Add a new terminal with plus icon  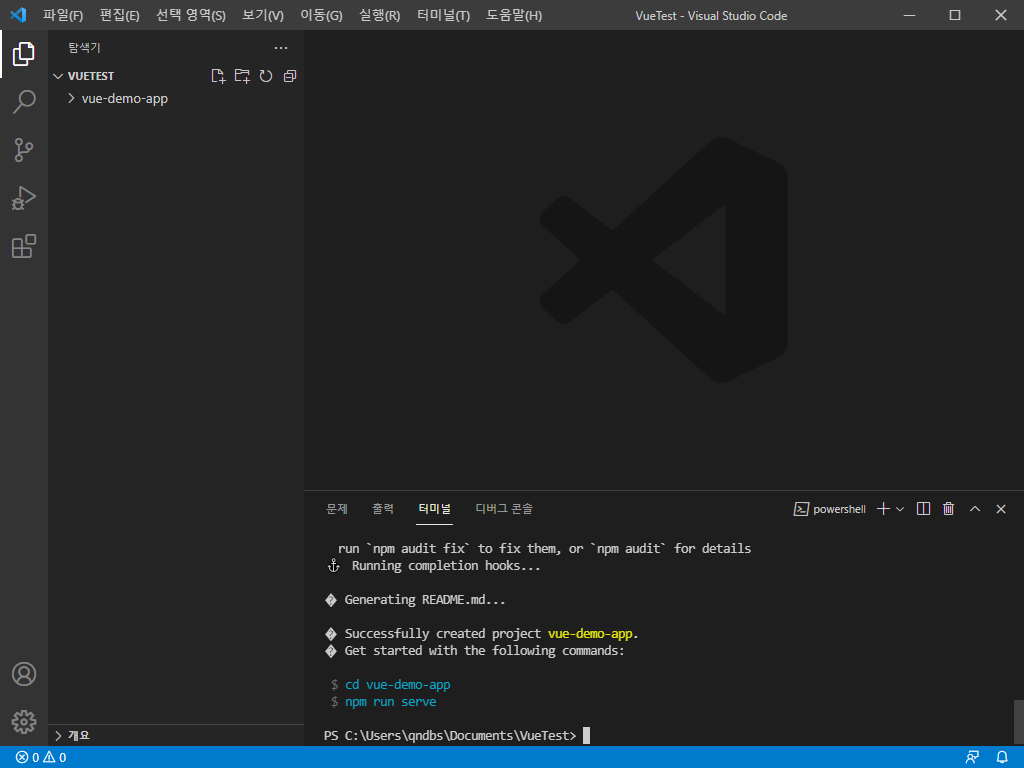tap(883, 509)
